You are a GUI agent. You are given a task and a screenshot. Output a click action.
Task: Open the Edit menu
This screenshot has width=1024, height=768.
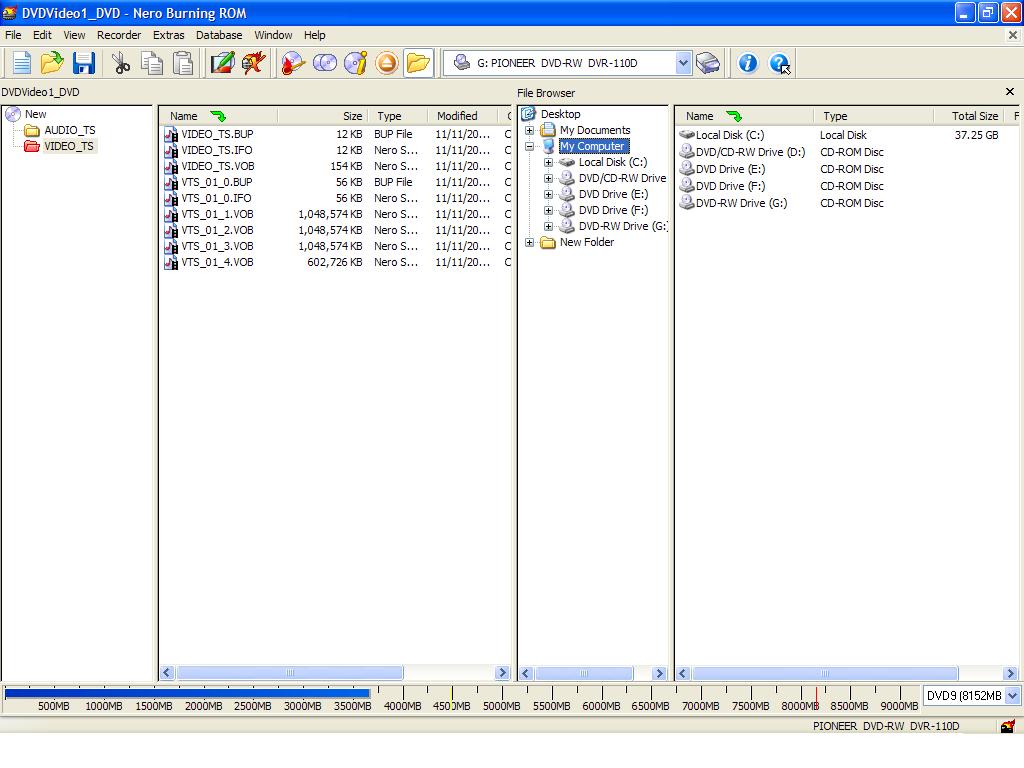[42, 35]
